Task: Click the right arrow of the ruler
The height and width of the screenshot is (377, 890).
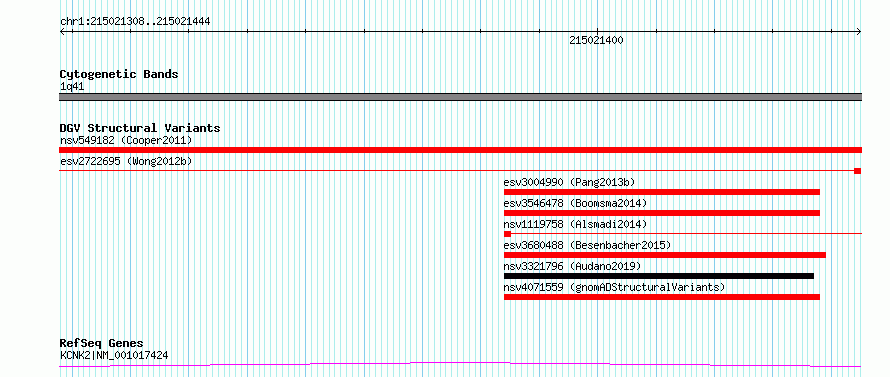Action: point(858,31)
